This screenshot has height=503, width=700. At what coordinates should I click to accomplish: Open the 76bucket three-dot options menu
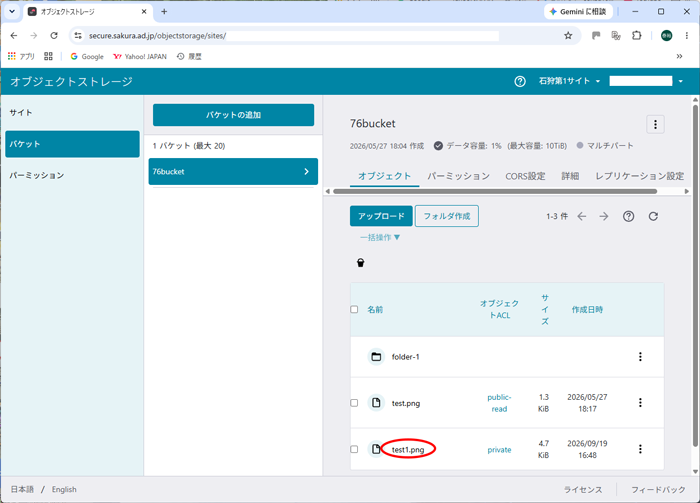(x=655, y=125)
